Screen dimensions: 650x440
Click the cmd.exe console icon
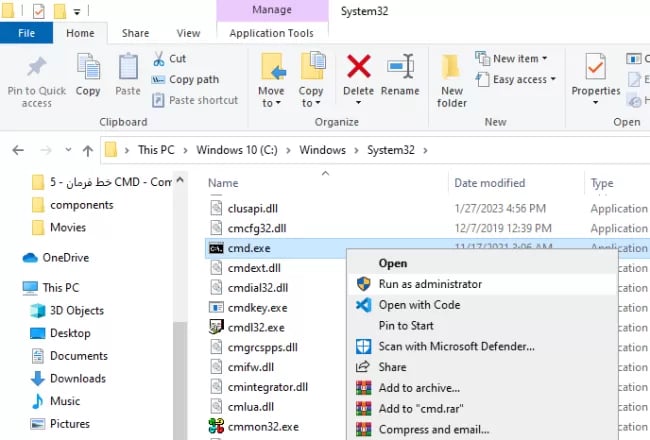[216, 248]
